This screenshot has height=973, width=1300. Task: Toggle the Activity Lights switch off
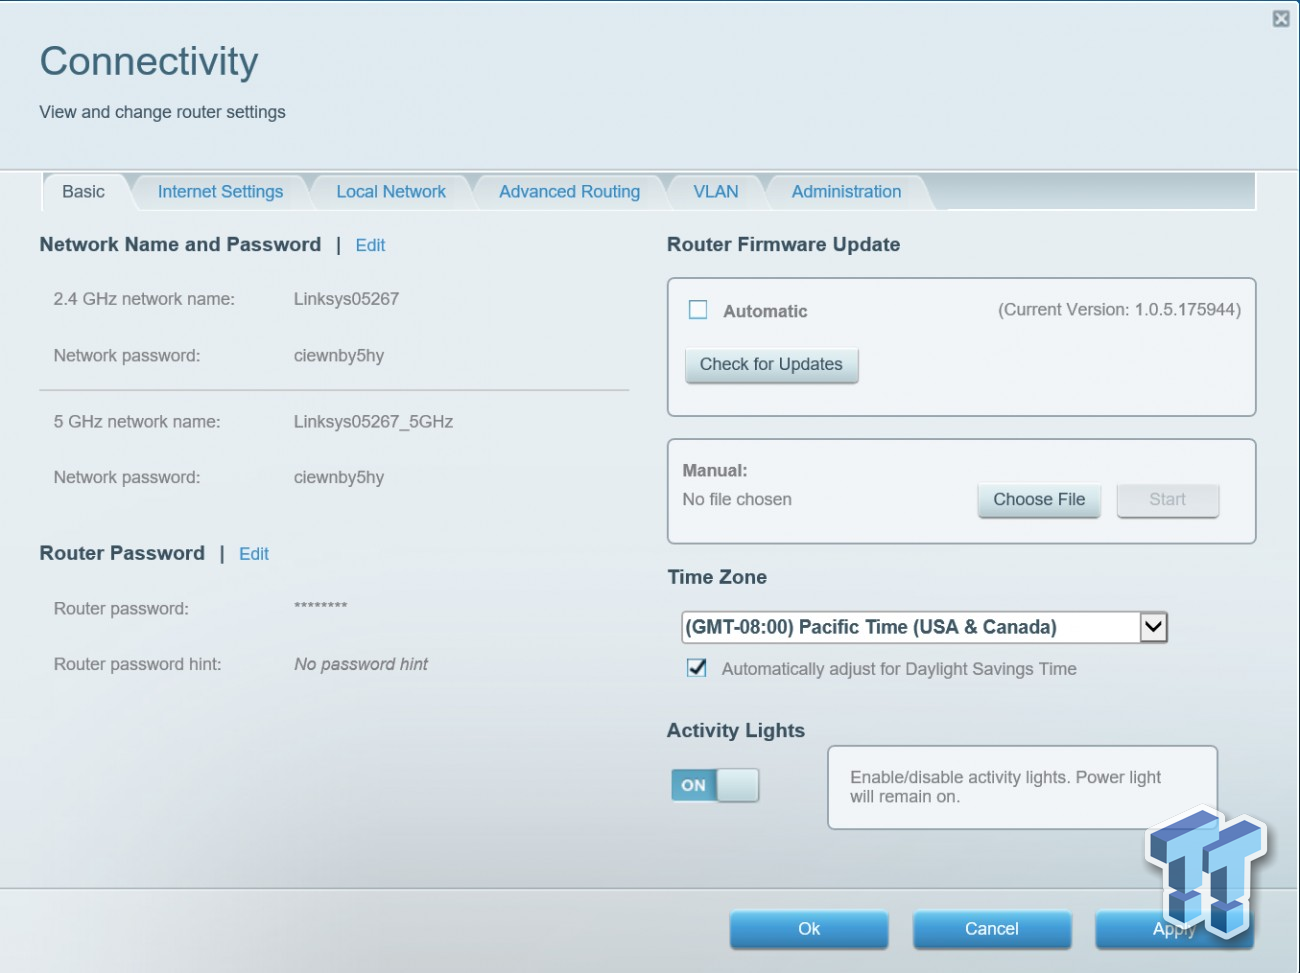click(x=715, y=785)
